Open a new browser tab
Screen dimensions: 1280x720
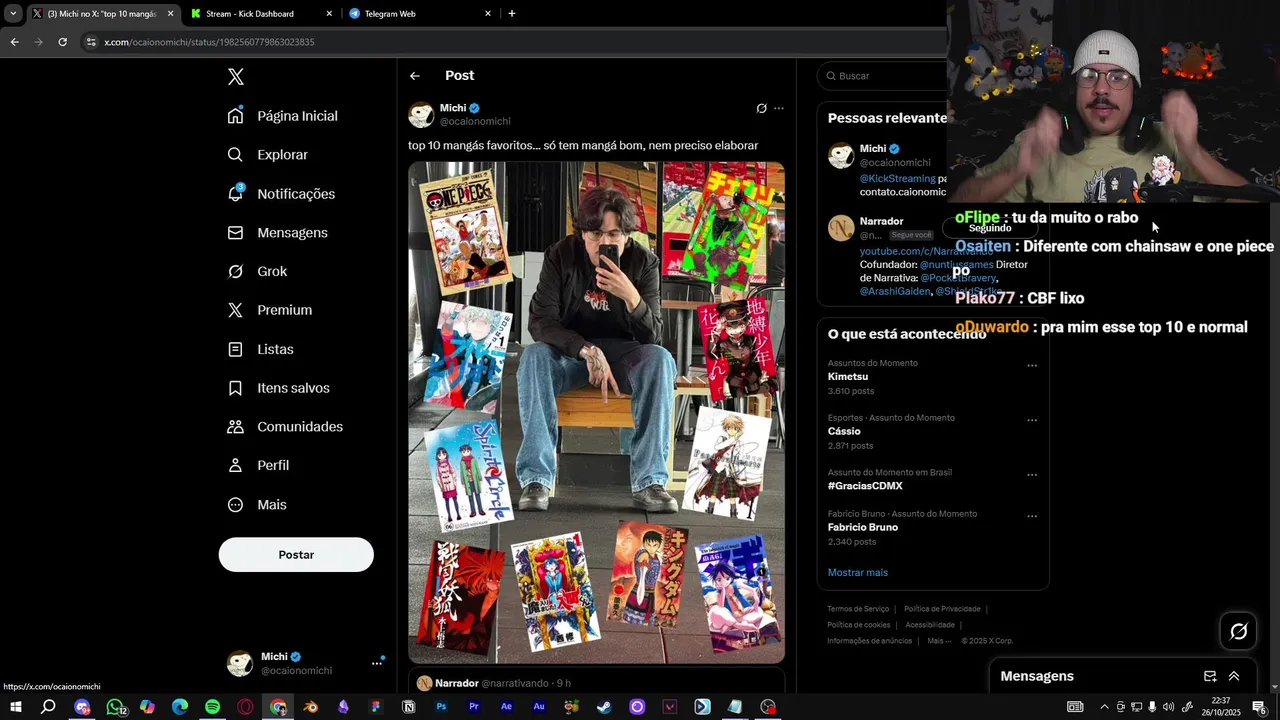[512, 14]
